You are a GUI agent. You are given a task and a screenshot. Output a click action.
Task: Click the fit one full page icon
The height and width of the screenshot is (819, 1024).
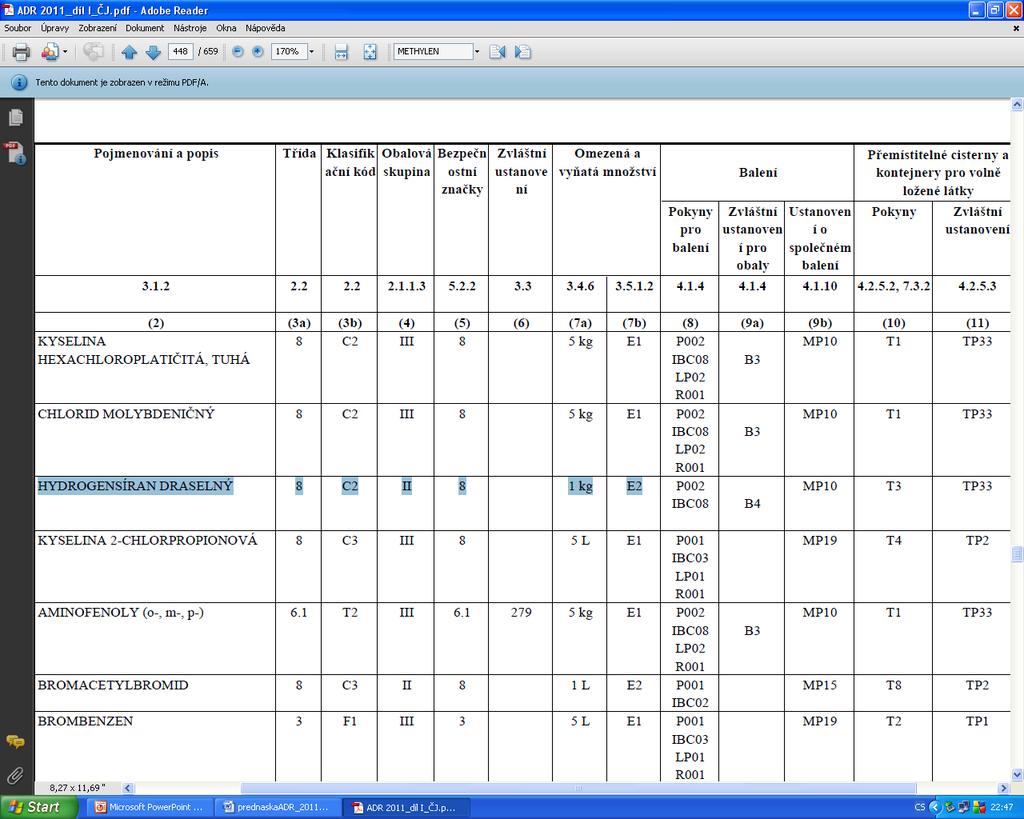point(370,52)
